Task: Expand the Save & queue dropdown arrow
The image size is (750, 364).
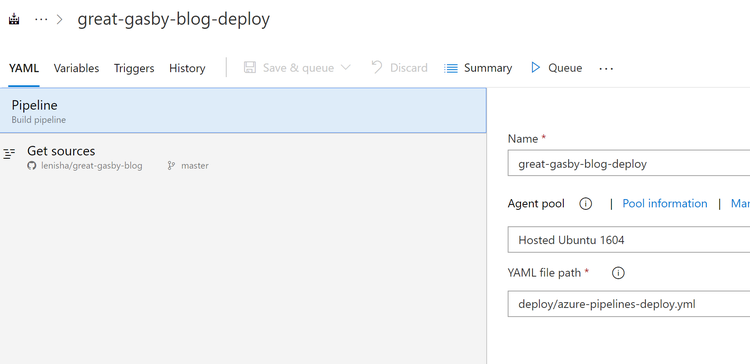Action: [x=345, y=67]
